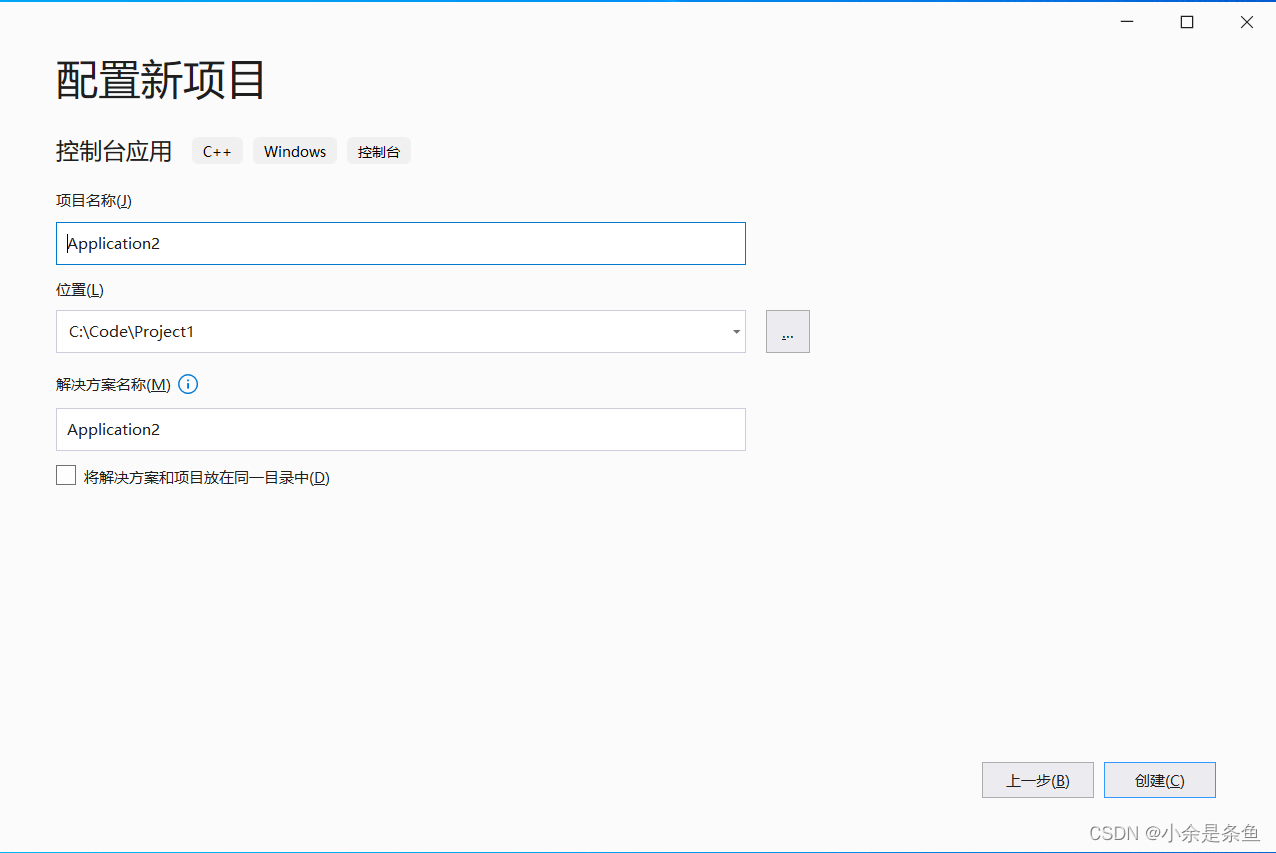Click the solution name Application2 field
Screen dimensions: 1276x853
click(x=400, y=429)
